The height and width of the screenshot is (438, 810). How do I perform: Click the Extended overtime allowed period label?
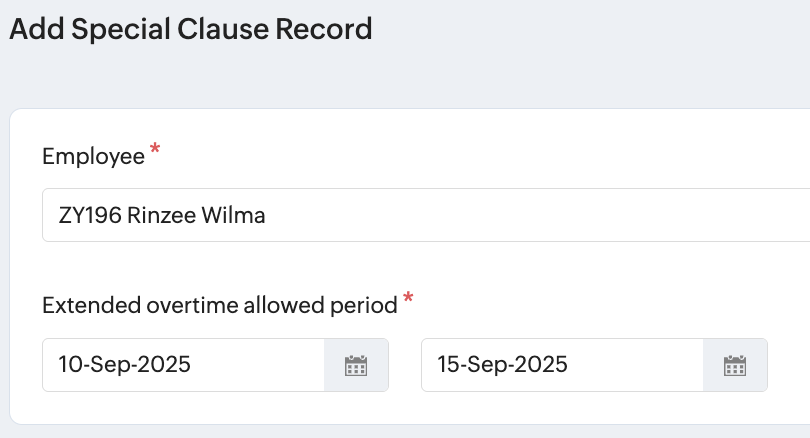tap(220, 305)
